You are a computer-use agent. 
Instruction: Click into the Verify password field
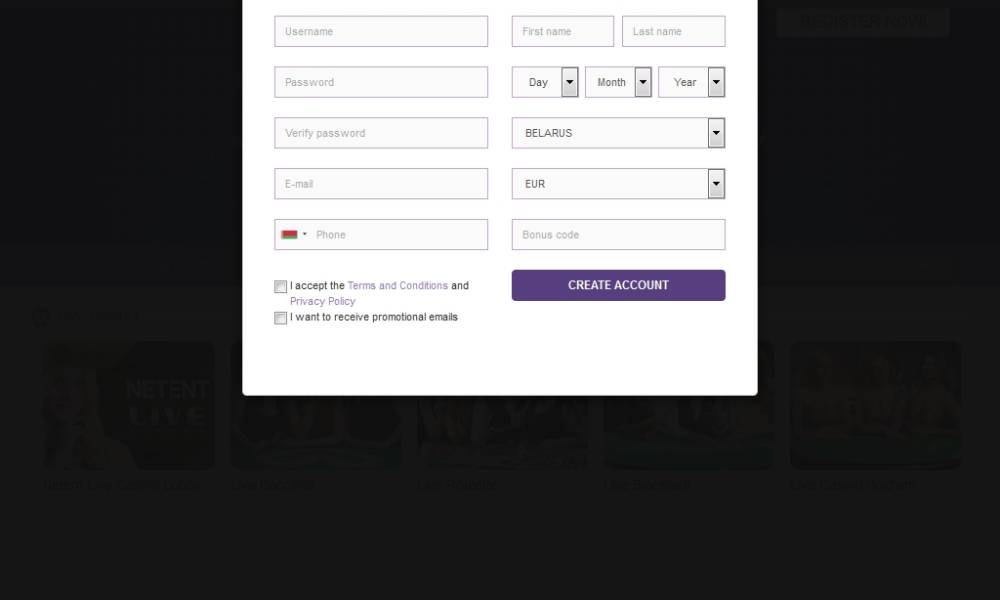pyautogui.click(x=381, y=133)
